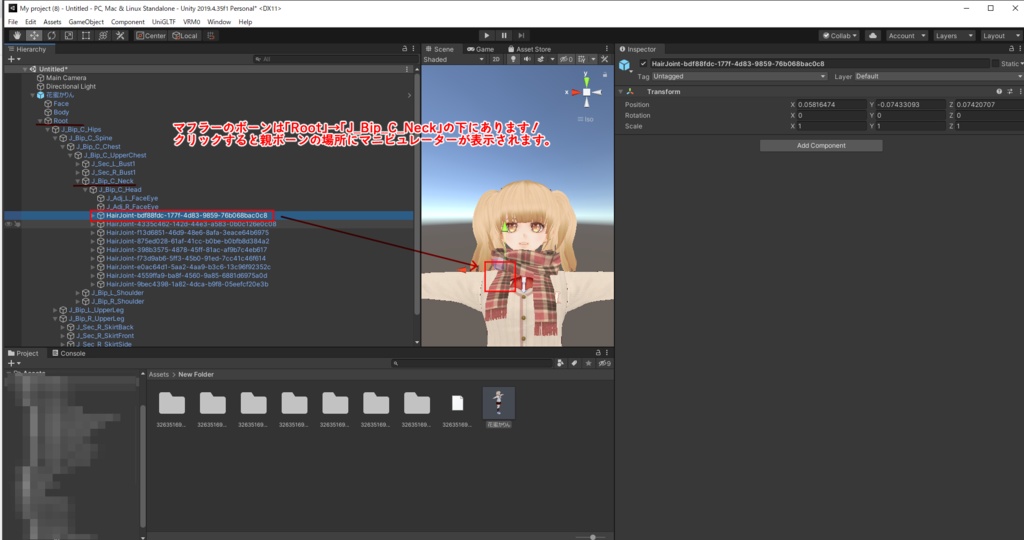Click the favorites star icon in Project
The width and height of the screenshot is (1024, 540).
(588, 363)
